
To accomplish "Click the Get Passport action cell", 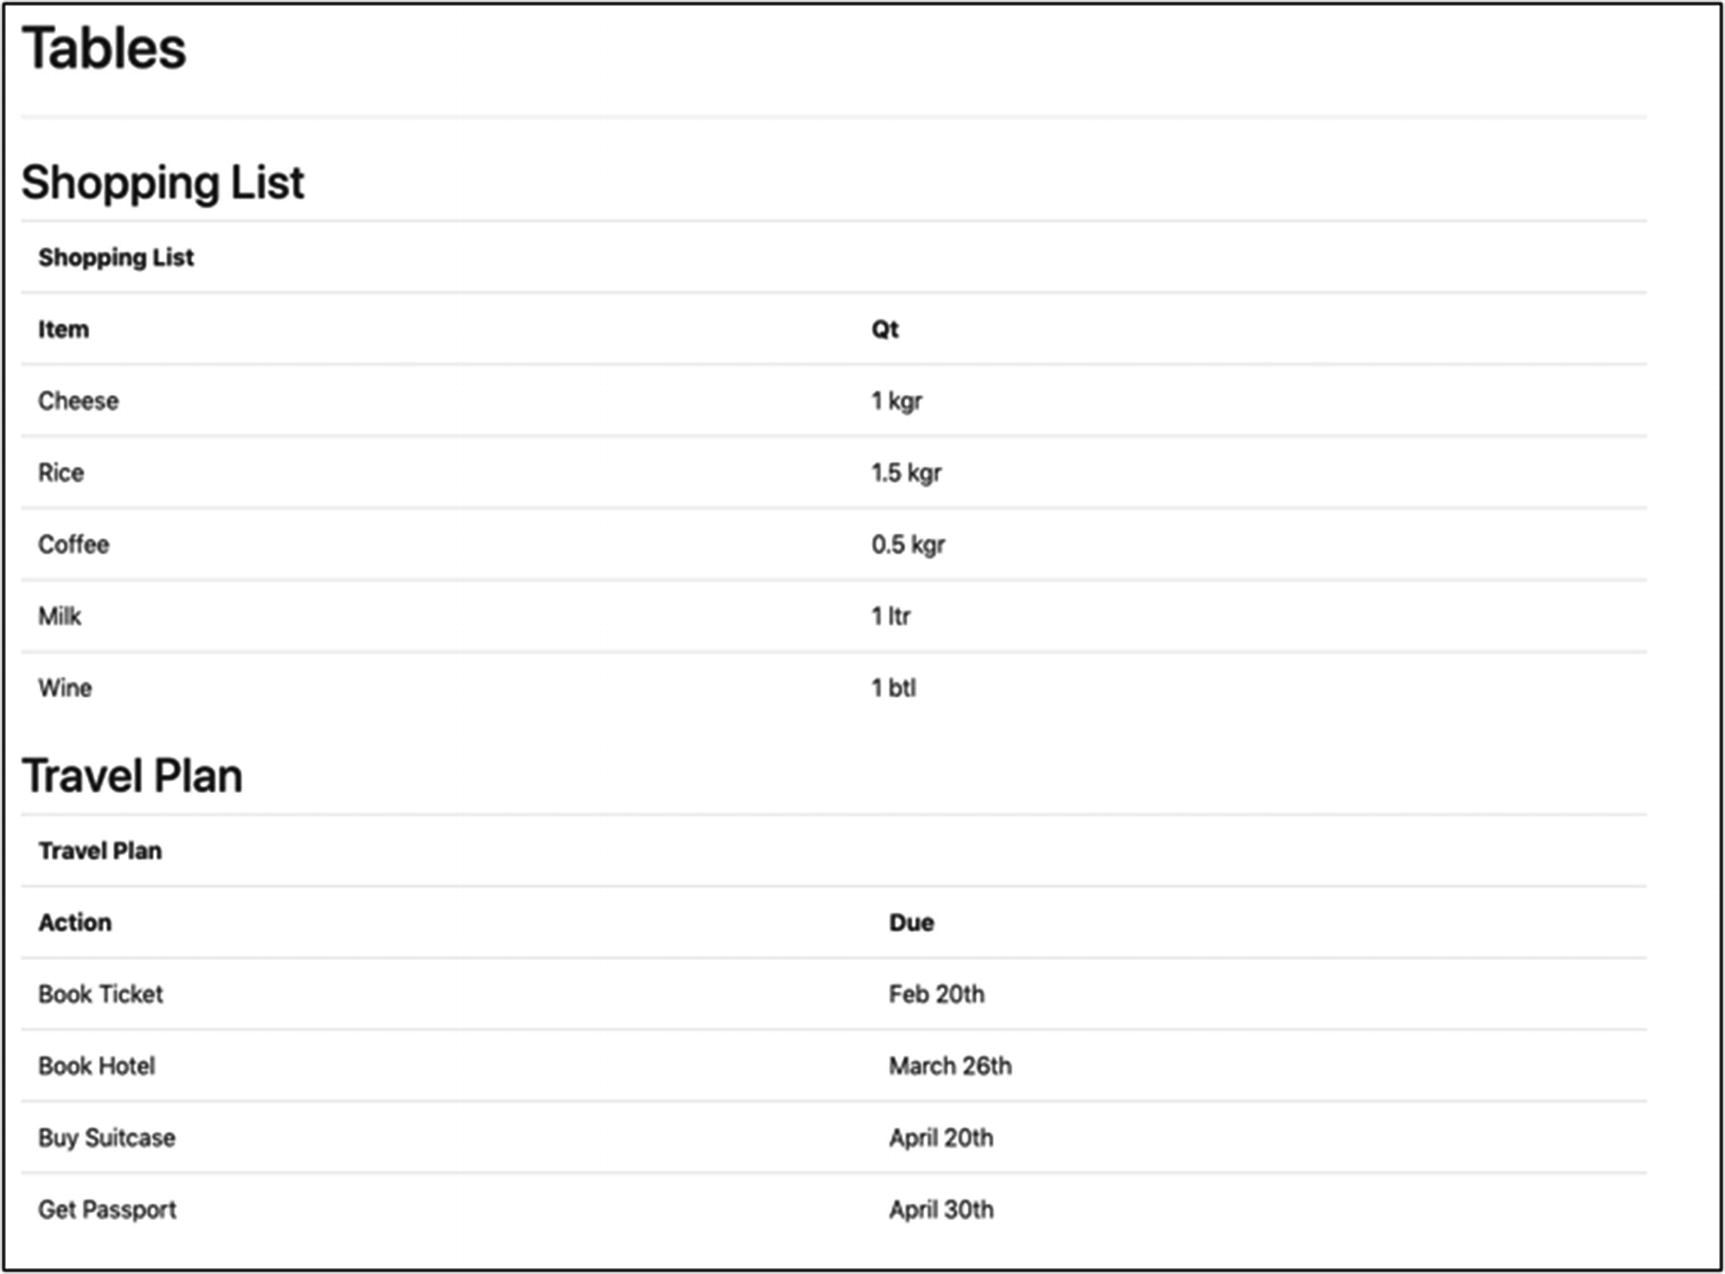I will pos(107,1210).
